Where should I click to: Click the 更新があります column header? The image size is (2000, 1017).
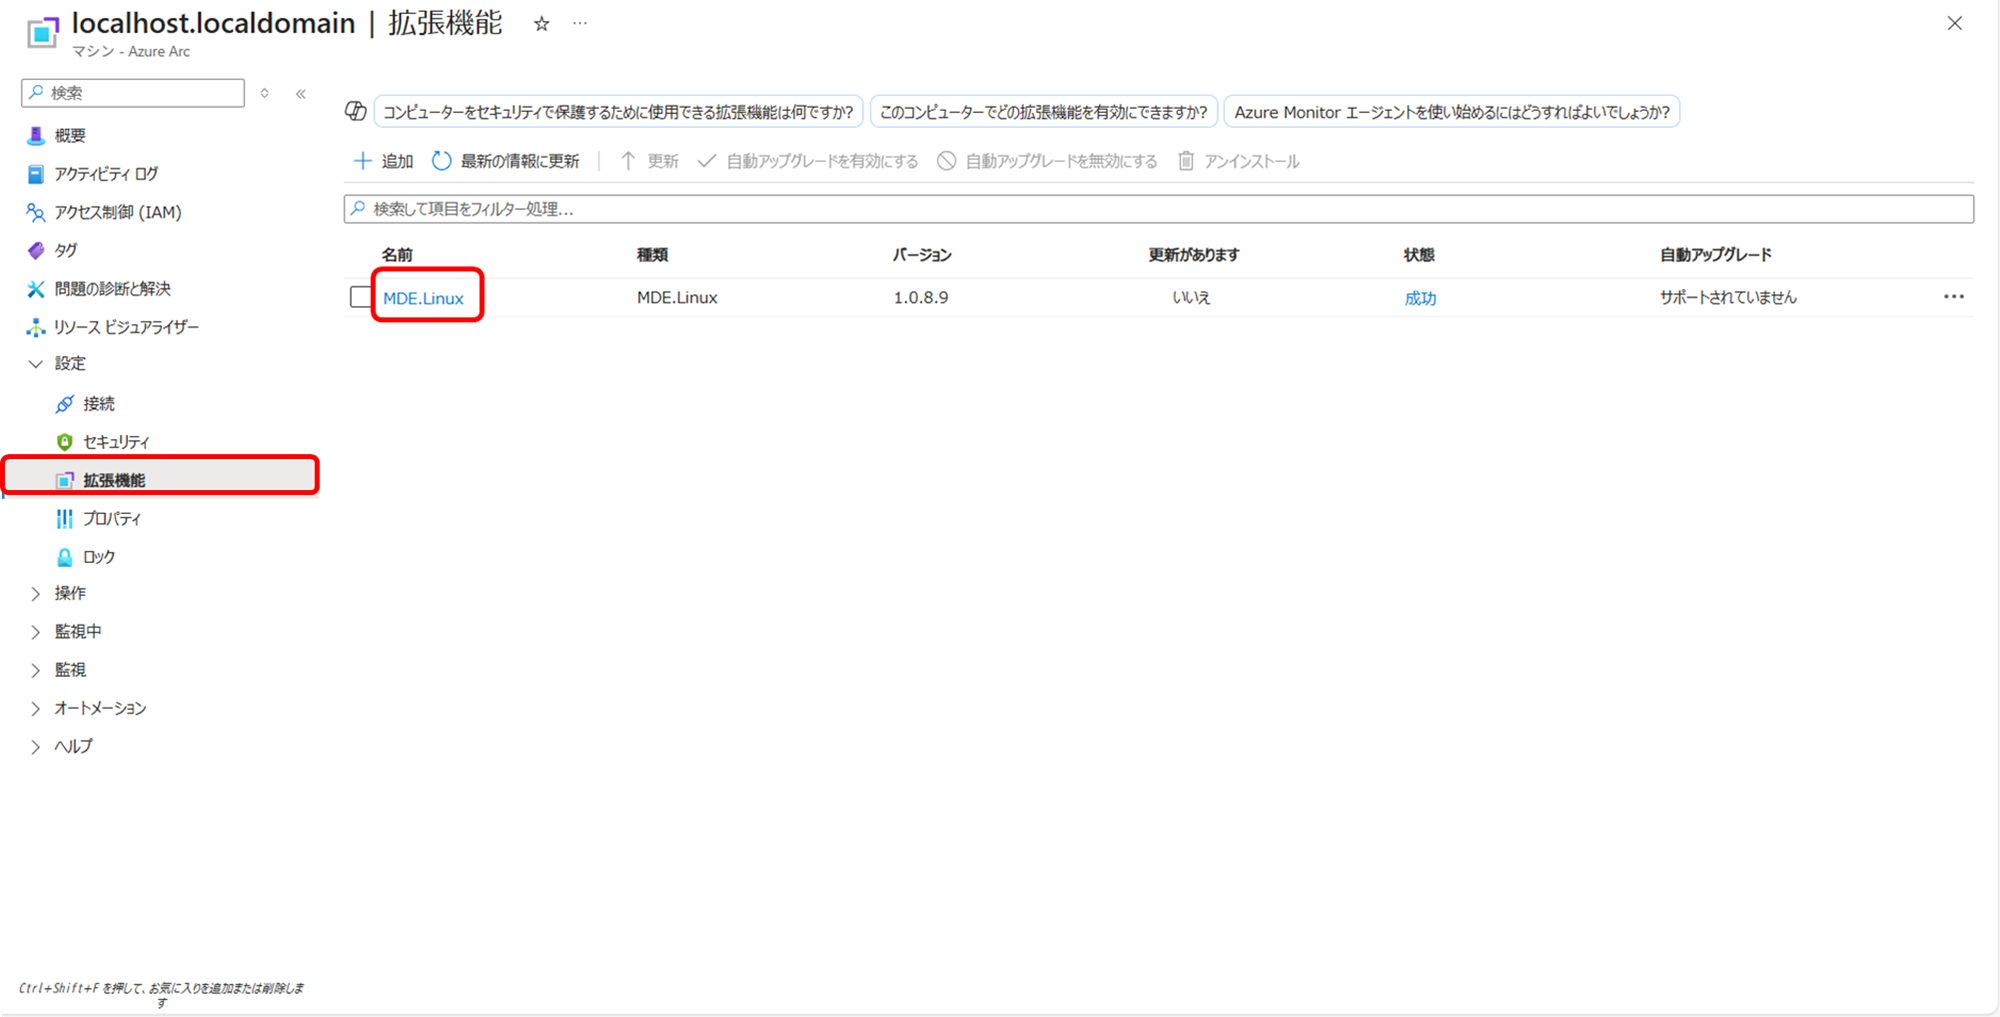pos(1194,255)
